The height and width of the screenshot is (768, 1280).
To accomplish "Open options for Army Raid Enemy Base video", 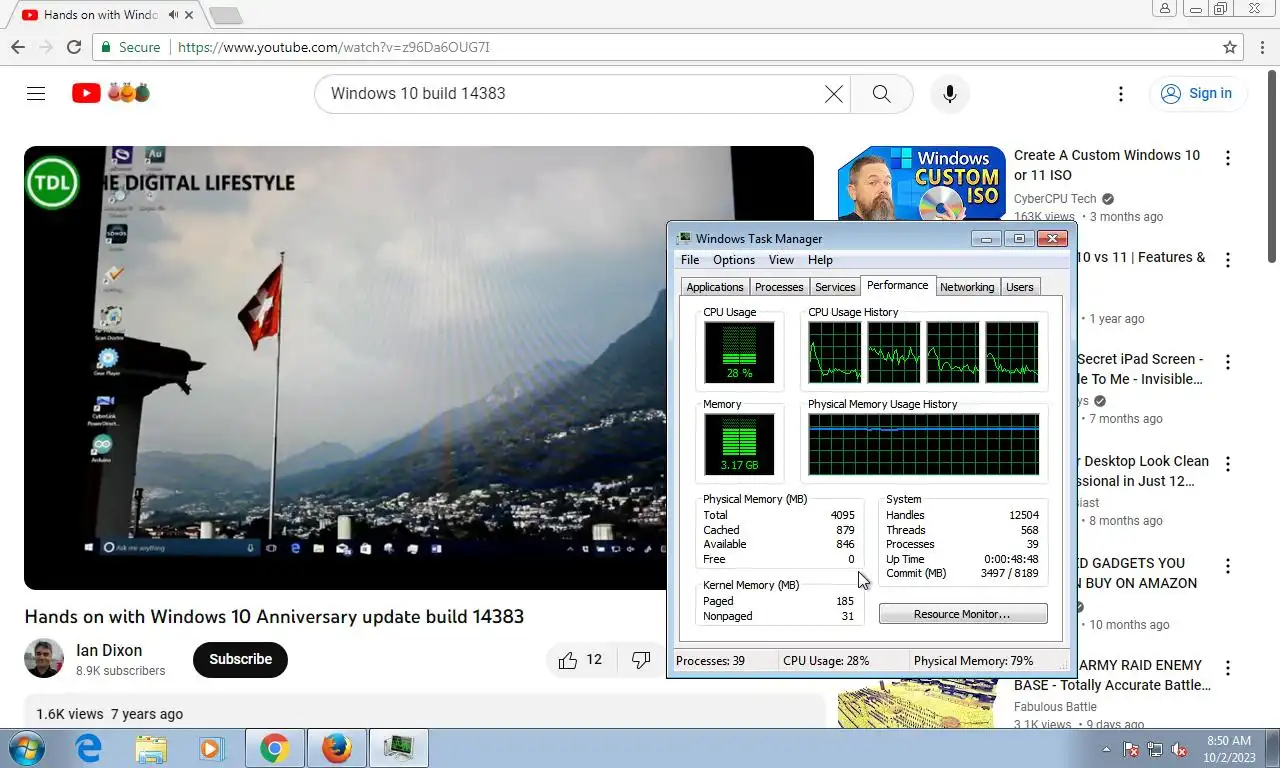I will 1228,668.
